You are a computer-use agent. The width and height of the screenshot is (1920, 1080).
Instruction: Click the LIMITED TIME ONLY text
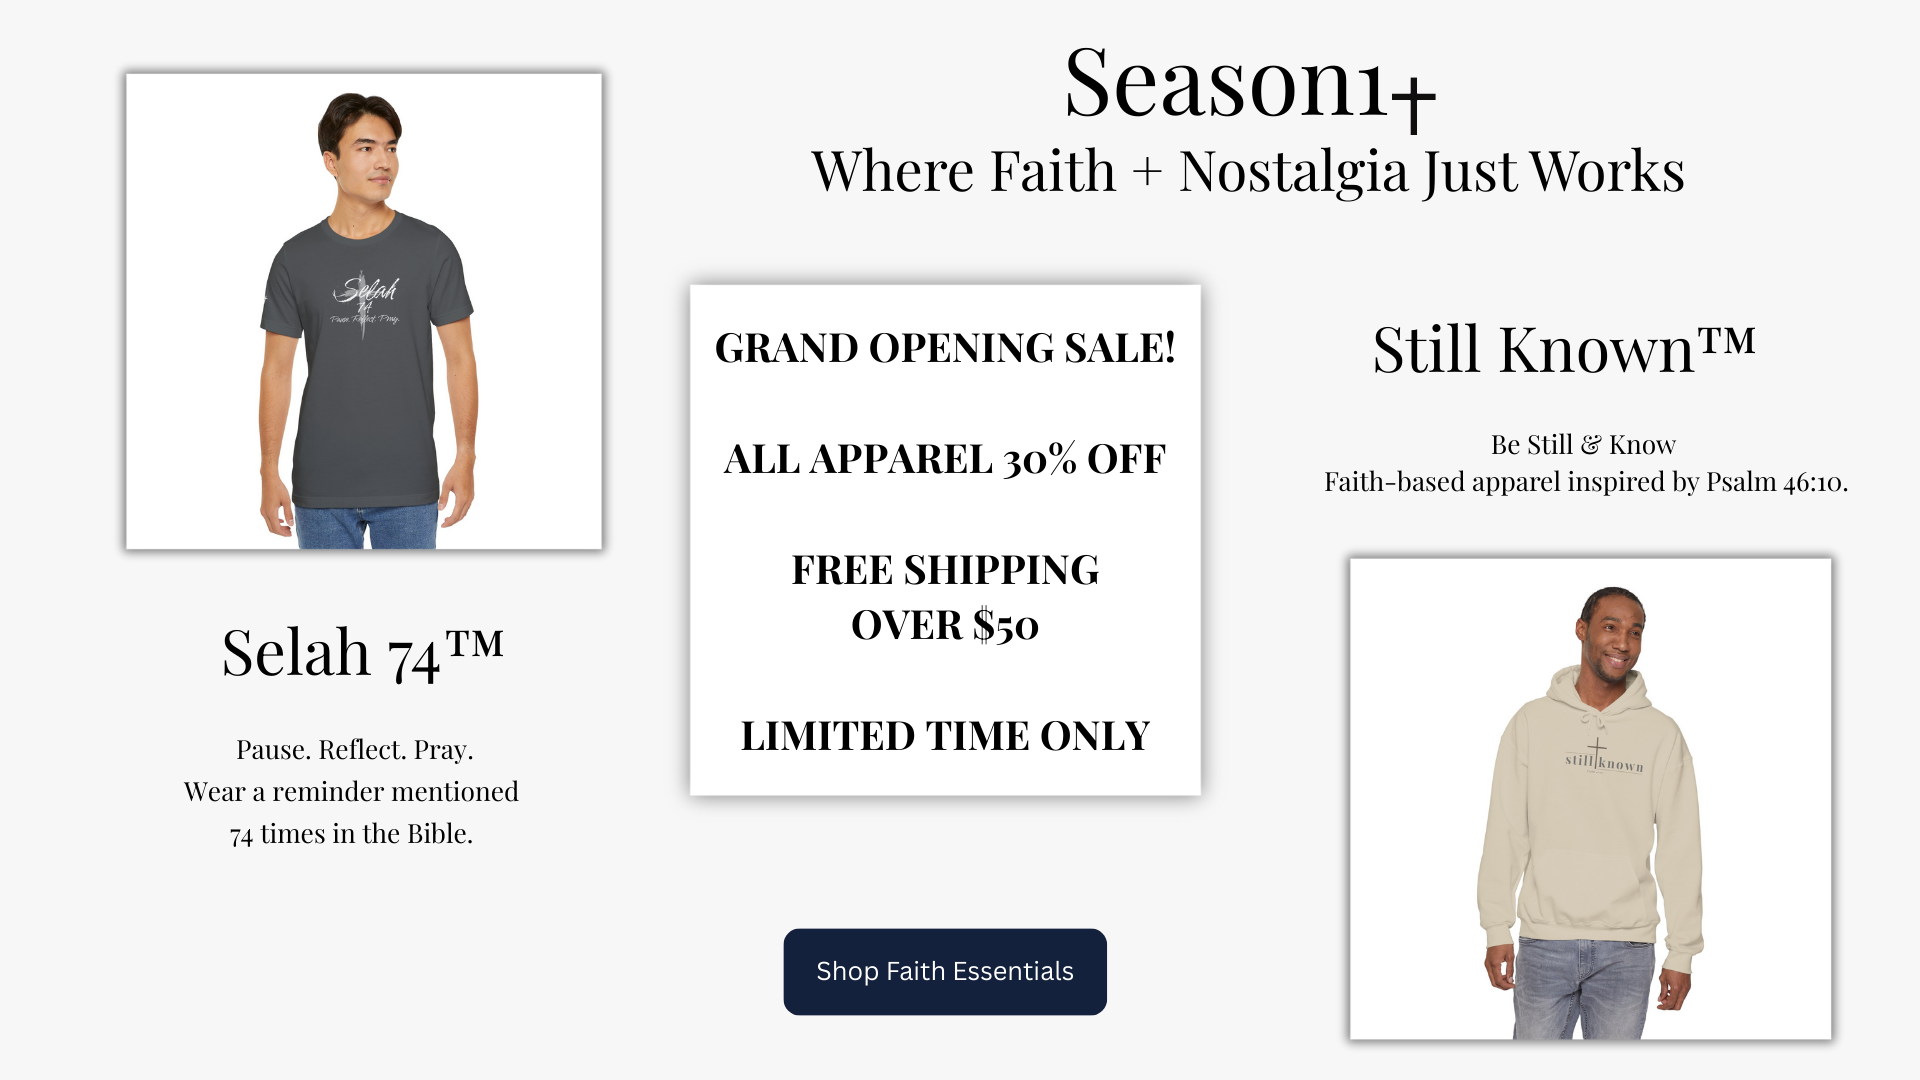[x=945, y=736]
